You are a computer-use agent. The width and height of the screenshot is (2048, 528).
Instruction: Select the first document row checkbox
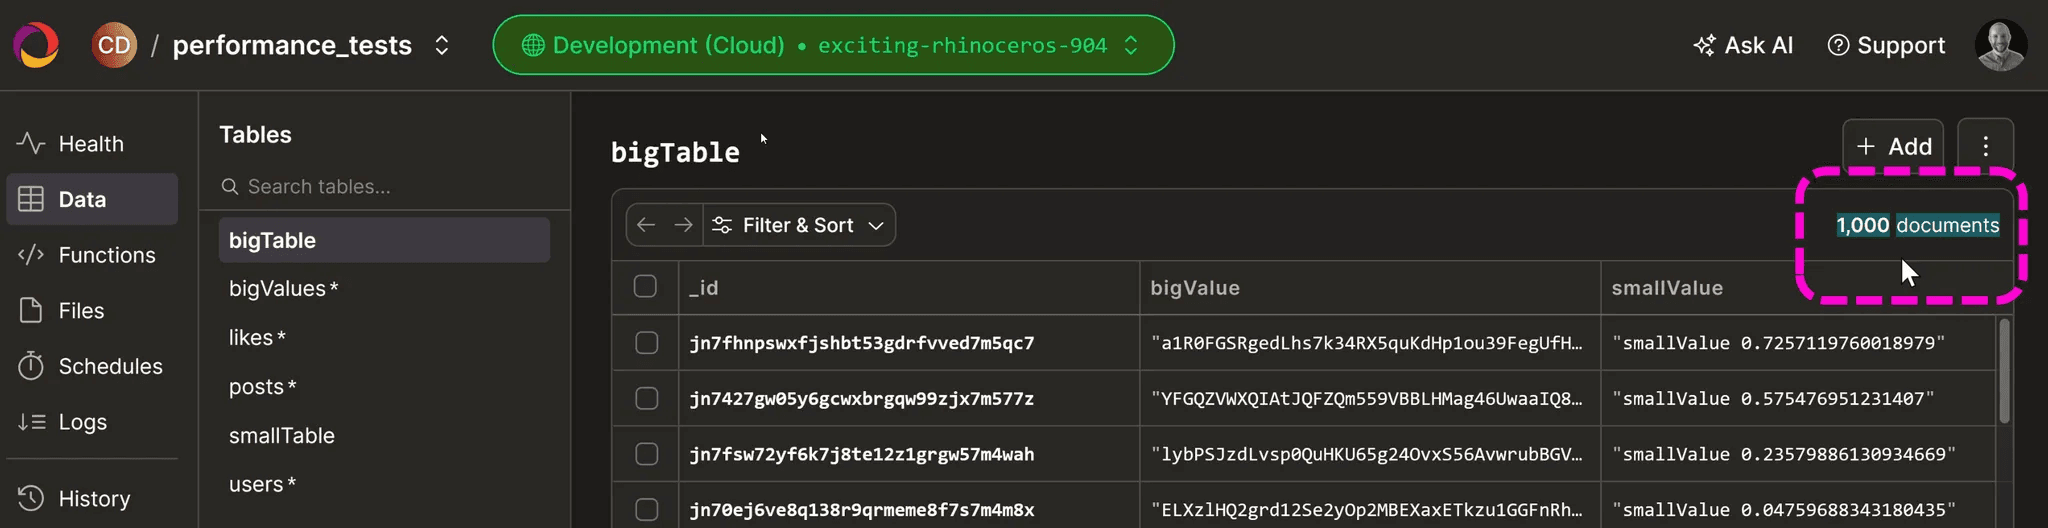pyautogui.click(x=646, y=343)
